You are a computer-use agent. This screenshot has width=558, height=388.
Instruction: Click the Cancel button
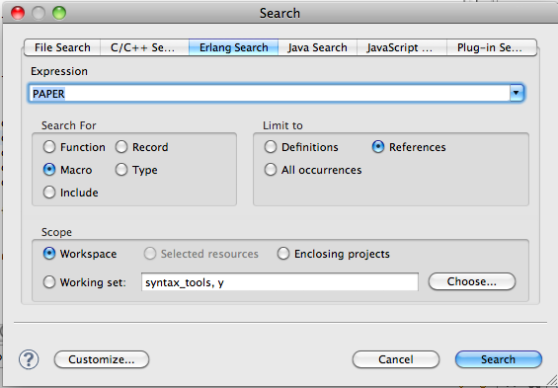coord(396,360)
